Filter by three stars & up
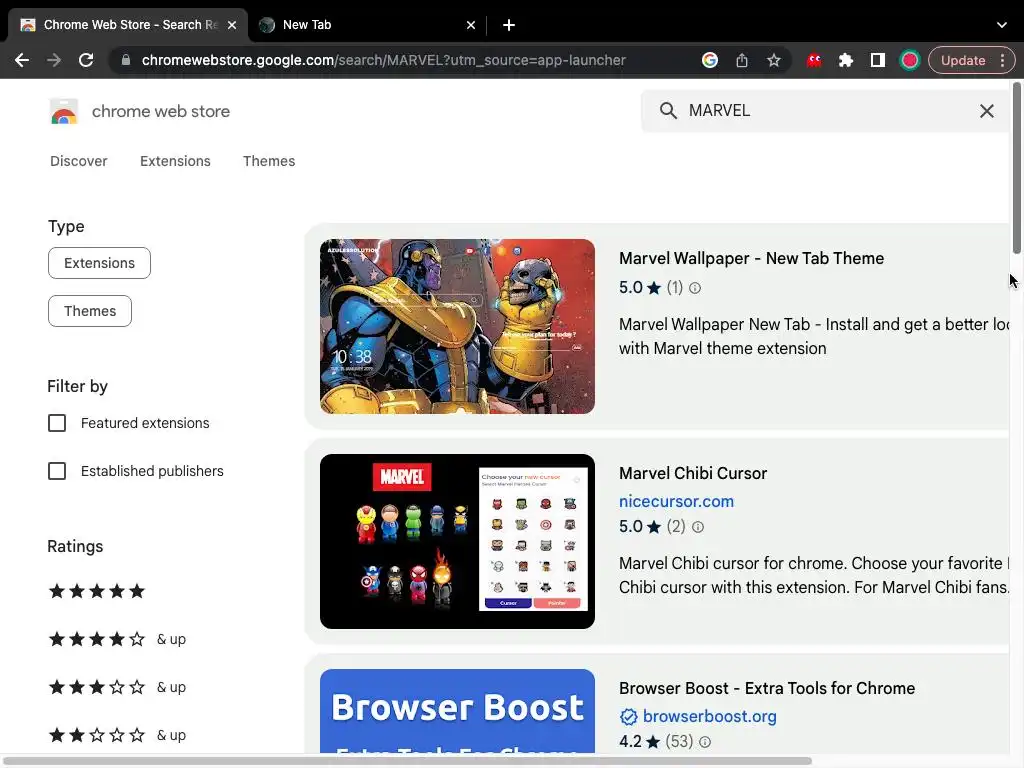 click(118, 687)
